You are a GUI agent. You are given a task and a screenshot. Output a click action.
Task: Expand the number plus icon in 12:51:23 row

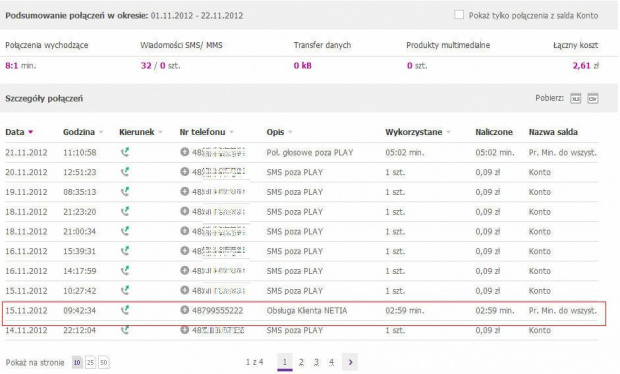[184, 172]
